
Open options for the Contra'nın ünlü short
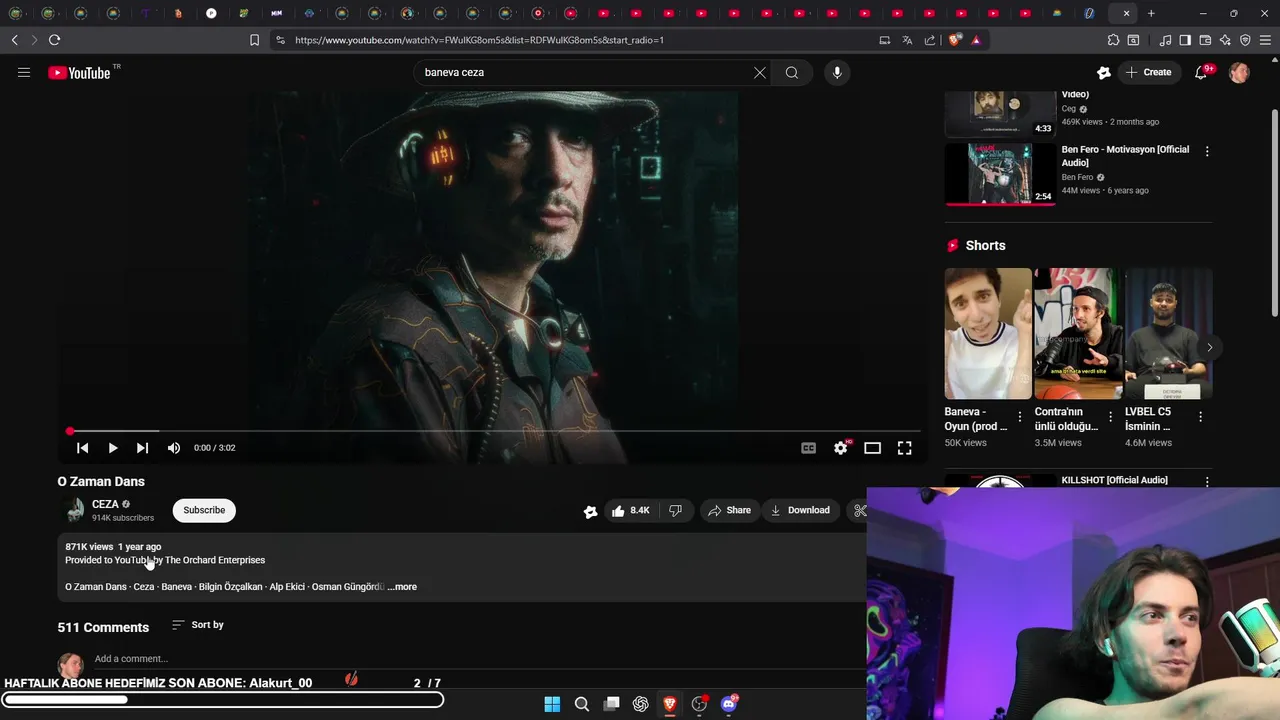(x=1110, y=417)
